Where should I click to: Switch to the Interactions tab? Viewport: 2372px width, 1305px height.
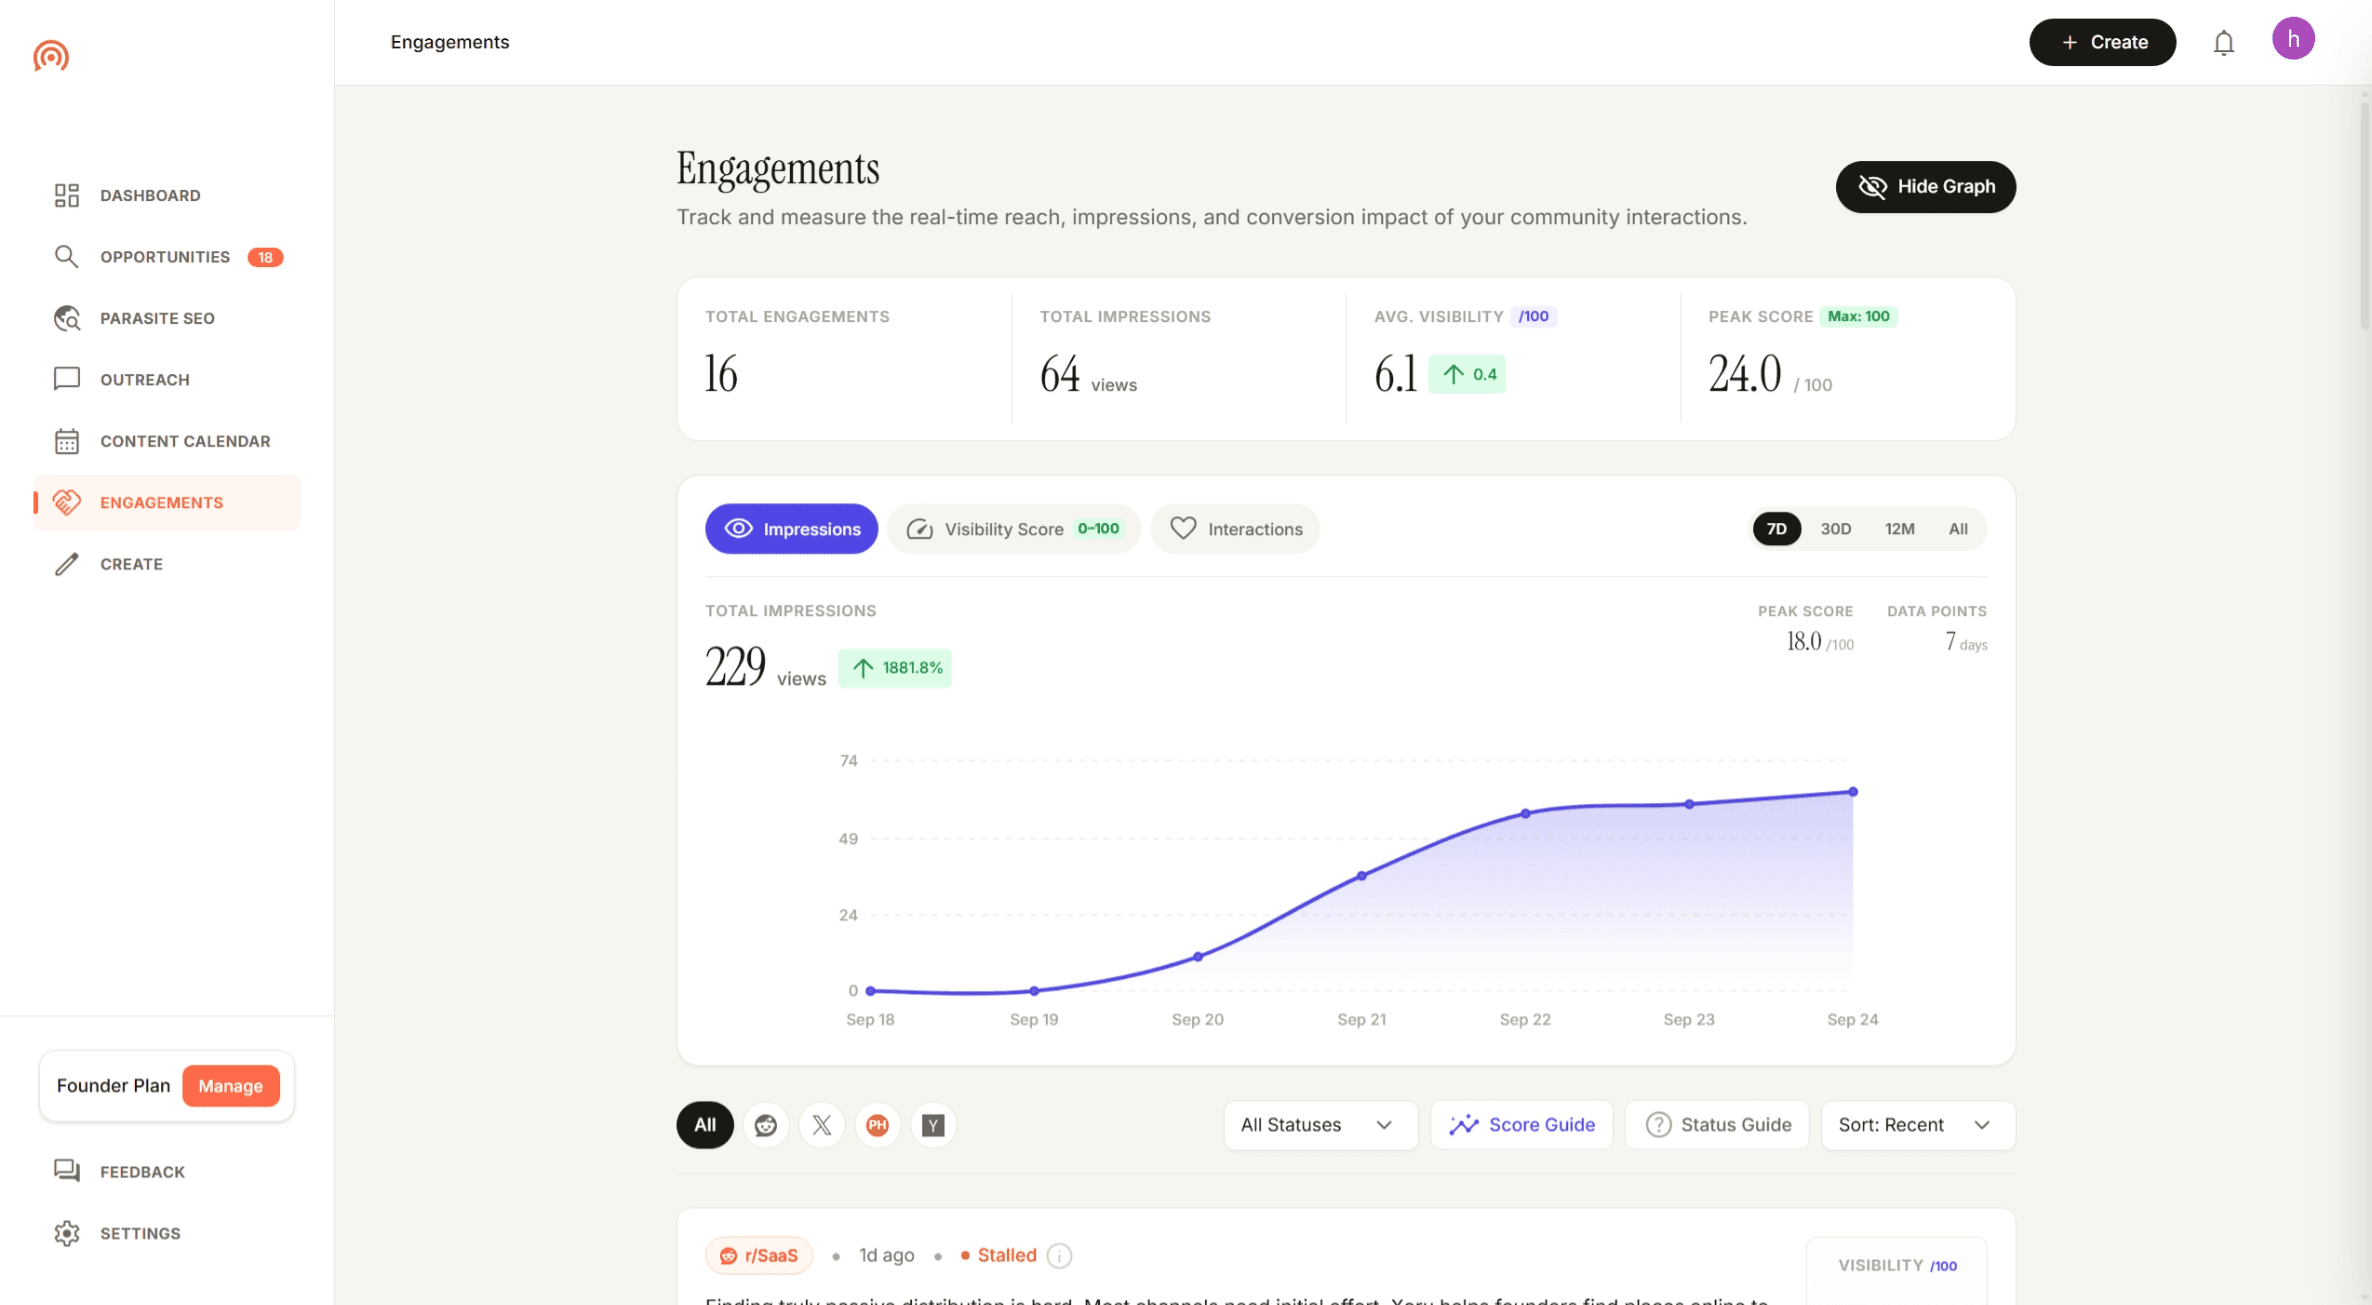tap(1235, 529)
